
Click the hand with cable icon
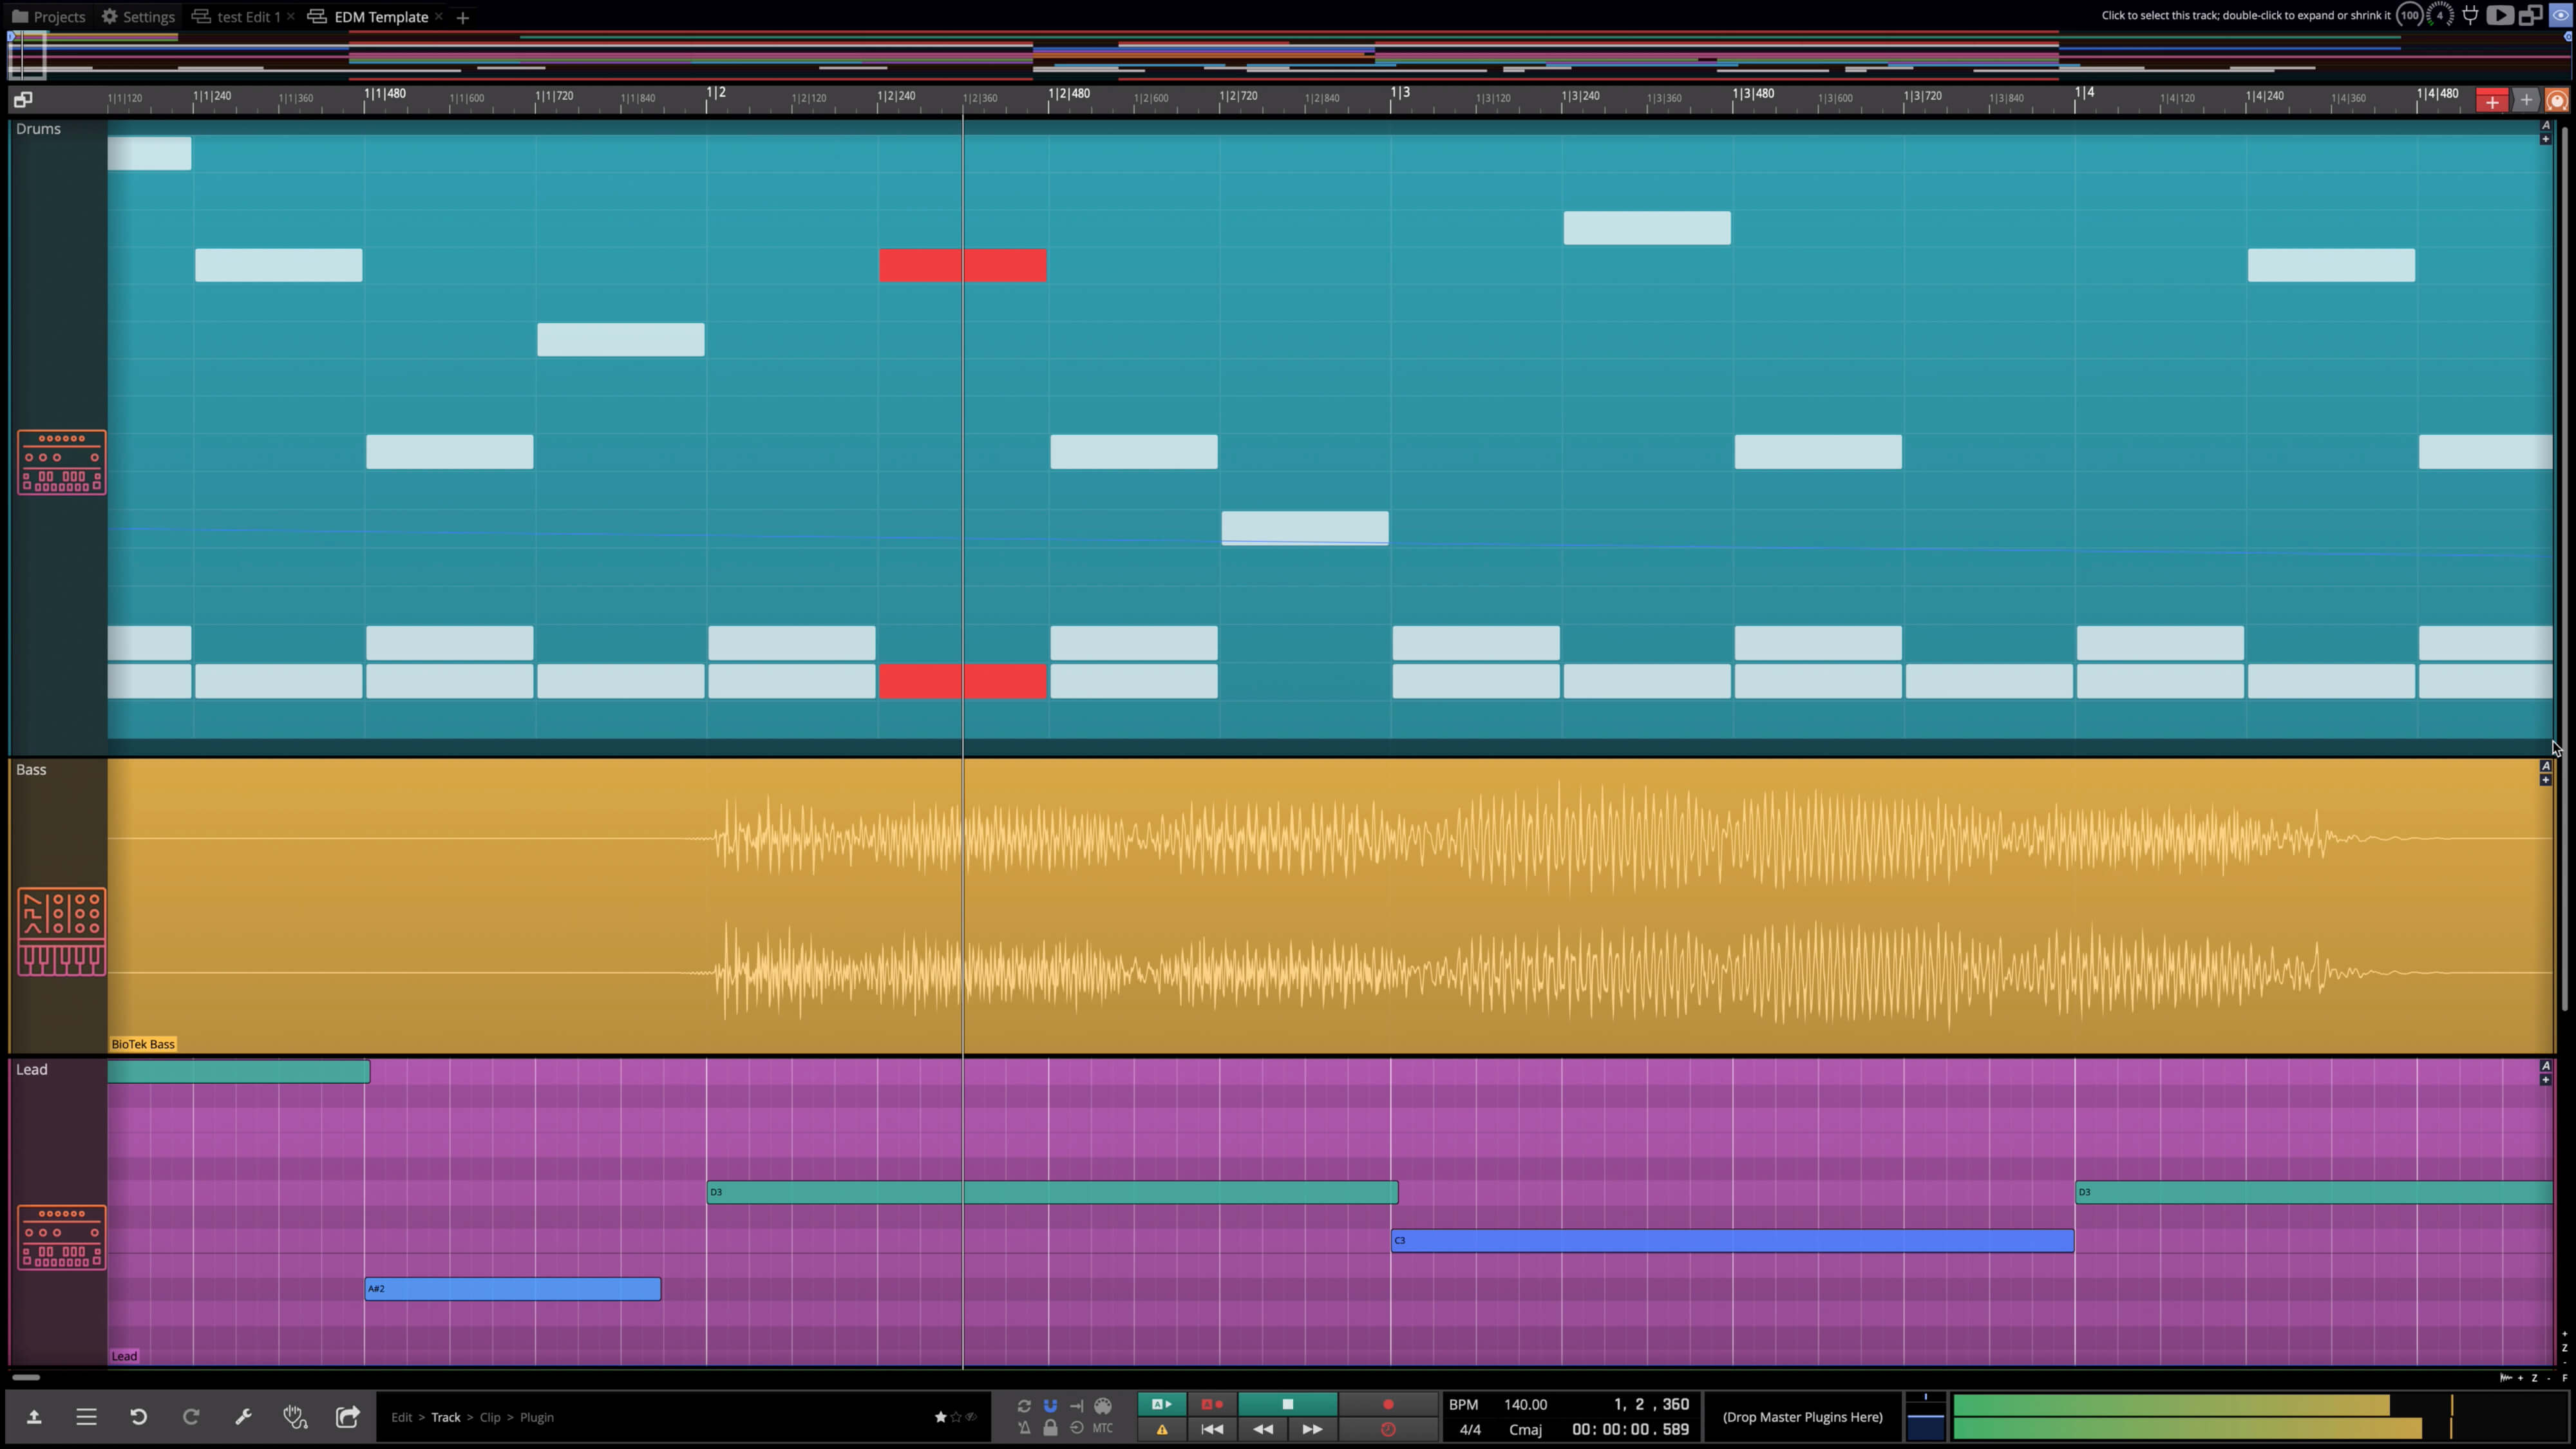click(x=295, y=1417)
